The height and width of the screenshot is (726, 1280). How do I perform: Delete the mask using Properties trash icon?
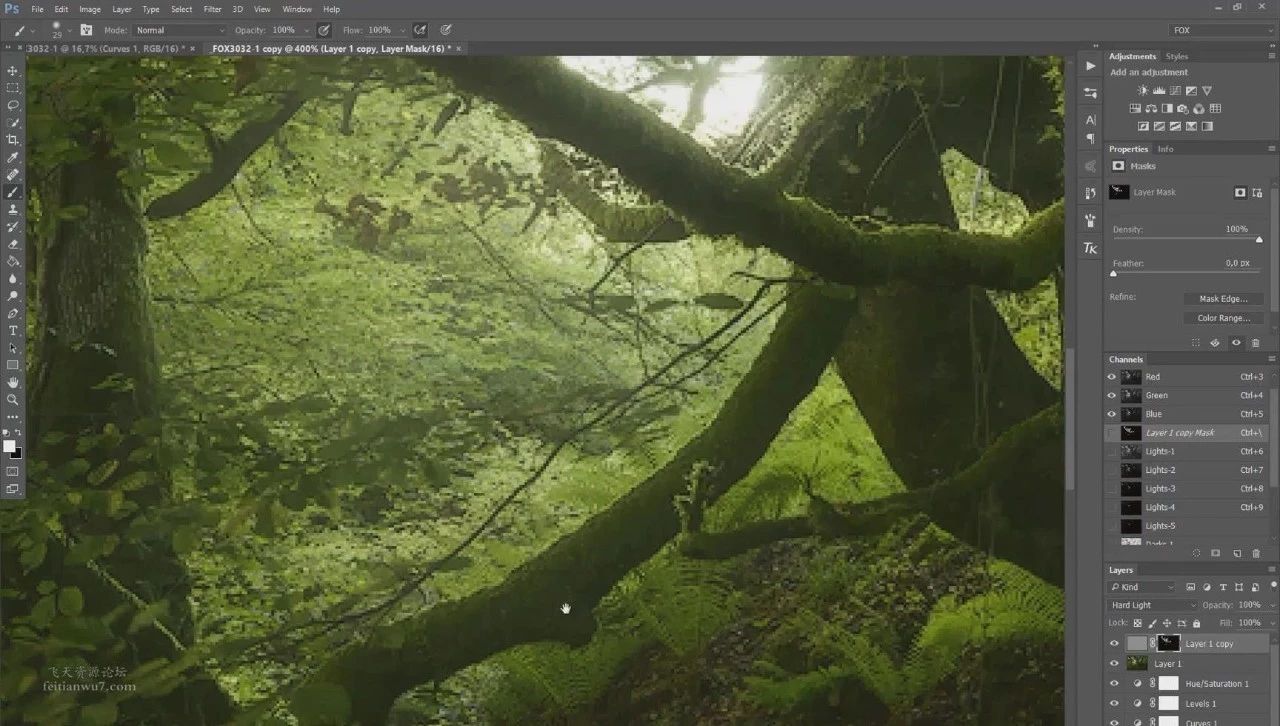tap(1256, 343)
